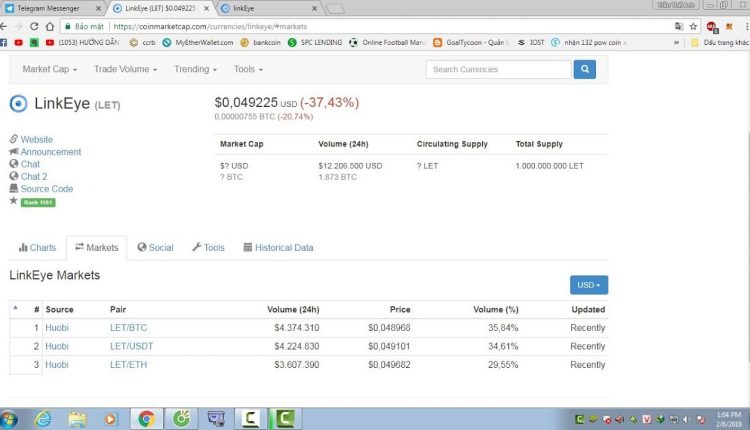Click the taskbar clock showing 1:04 PM
Image resolution: width=750 pixels, height=430 pixels.
(x=729, y=419)
